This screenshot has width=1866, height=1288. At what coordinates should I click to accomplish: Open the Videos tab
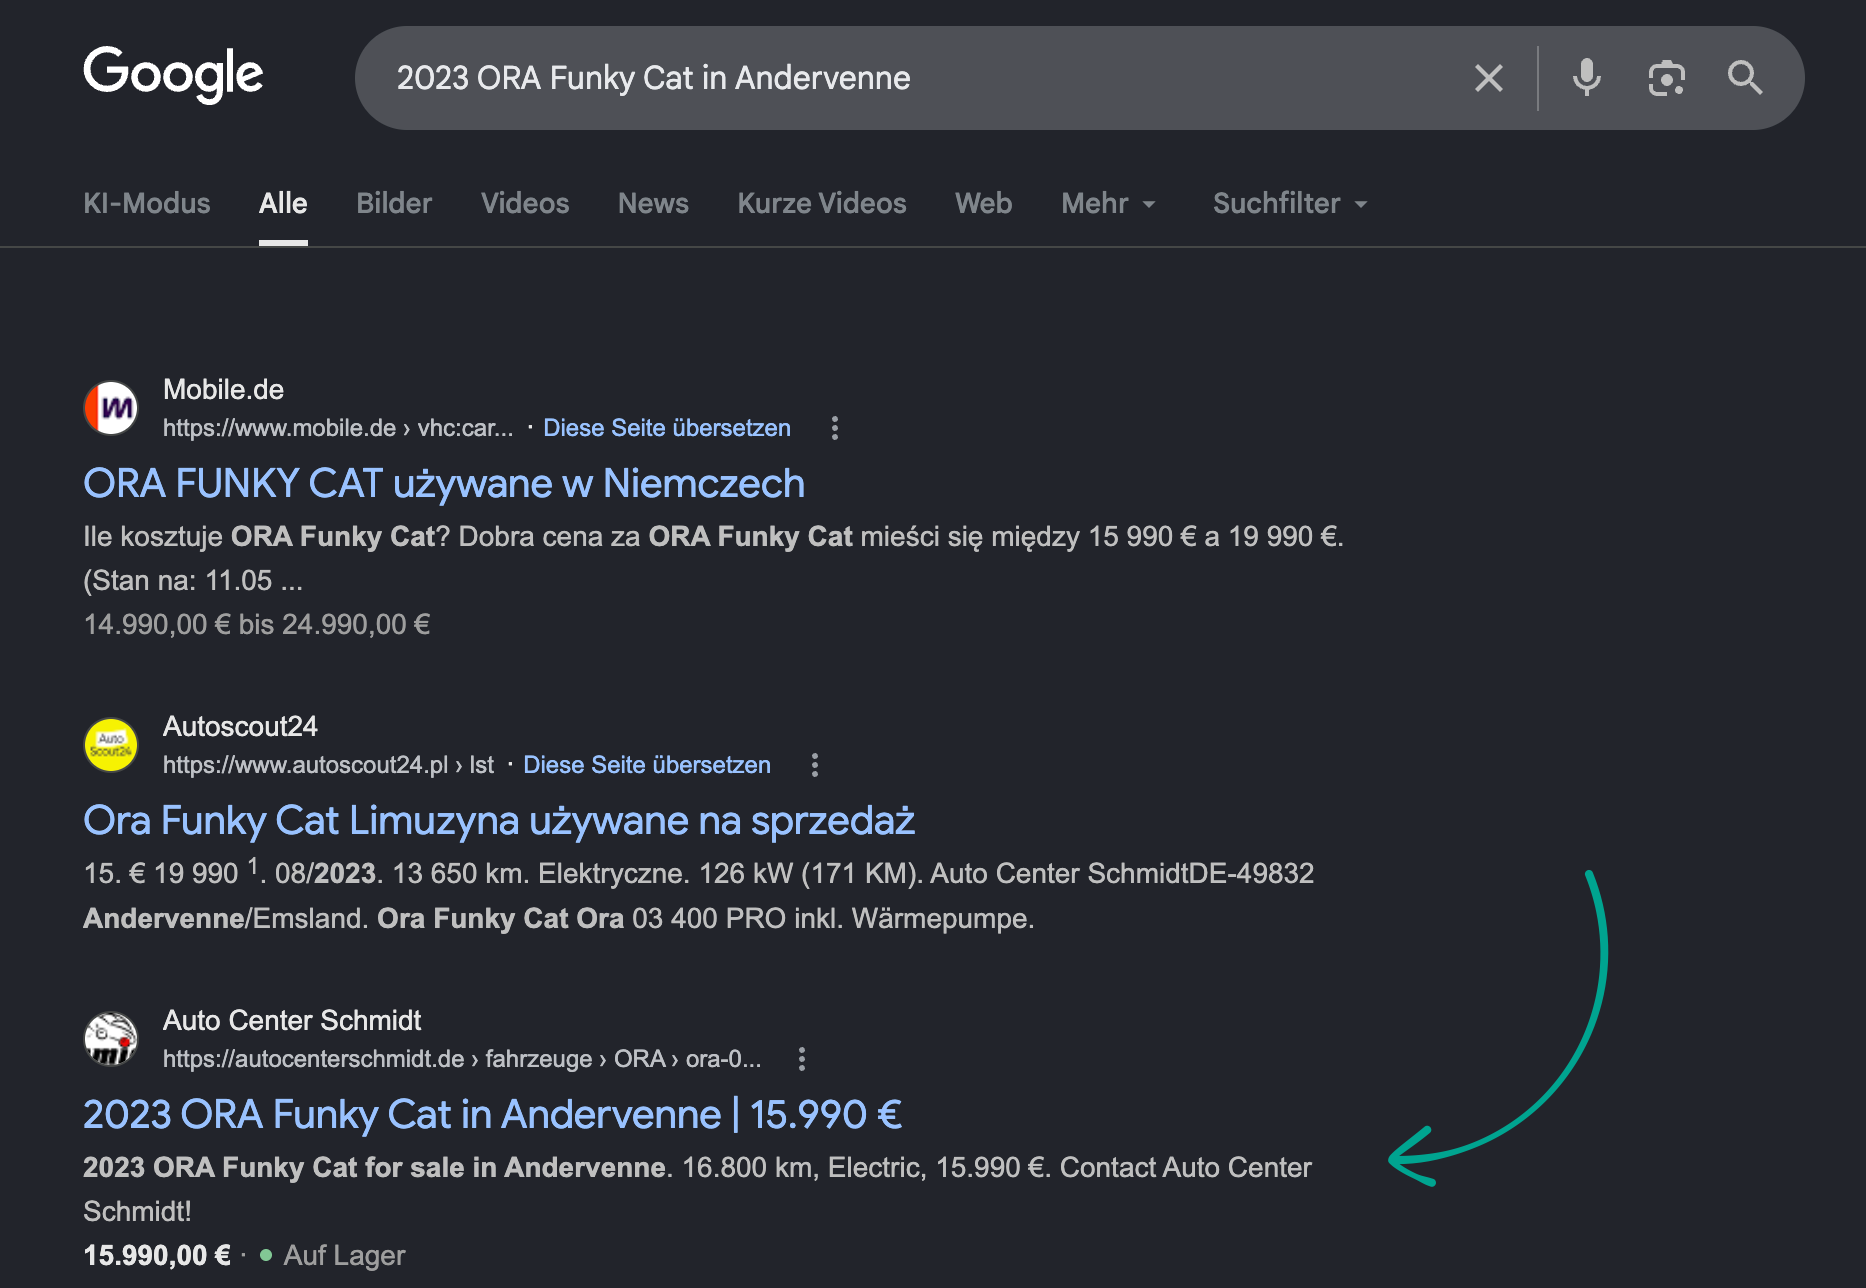[x=525, y=203]
